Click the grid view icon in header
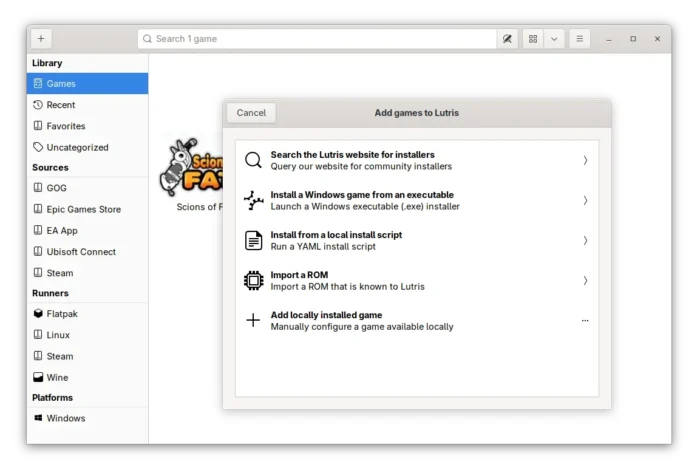This screenshot has height=467, width=700. click(x=533, y=39)
